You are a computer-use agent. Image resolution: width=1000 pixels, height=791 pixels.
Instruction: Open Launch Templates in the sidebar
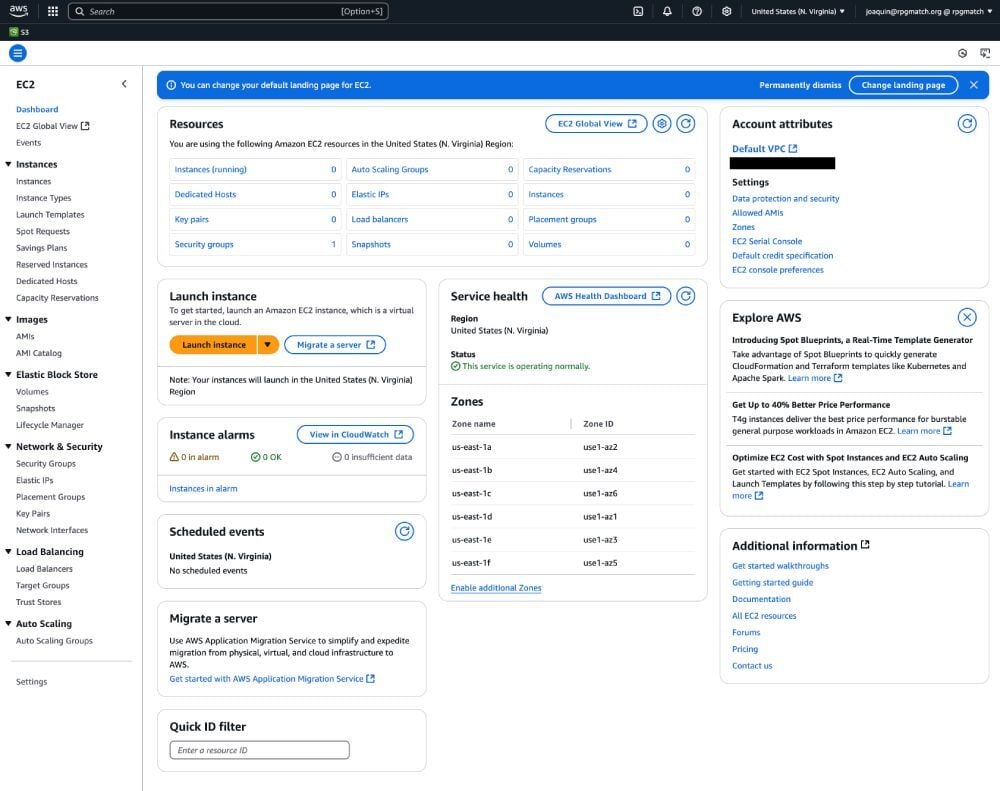tap(50, 215)
